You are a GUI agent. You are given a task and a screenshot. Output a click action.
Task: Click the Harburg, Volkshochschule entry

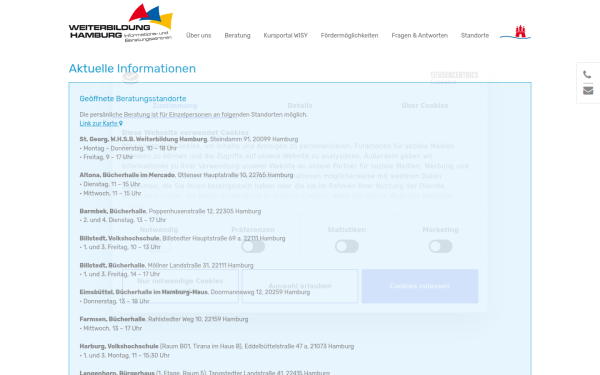pos(217,346)
